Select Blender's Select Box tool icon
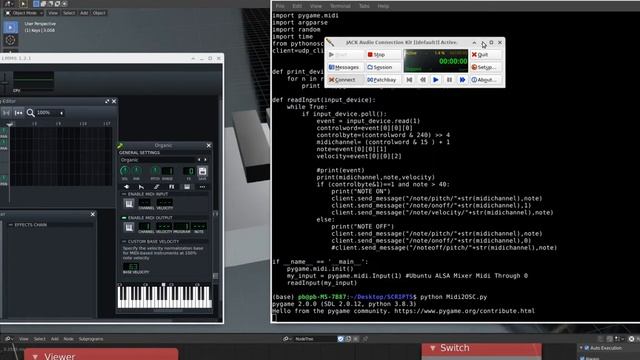The height and width of the screenshot is (360, 640). pyautogui.click(x=11, y=27)
